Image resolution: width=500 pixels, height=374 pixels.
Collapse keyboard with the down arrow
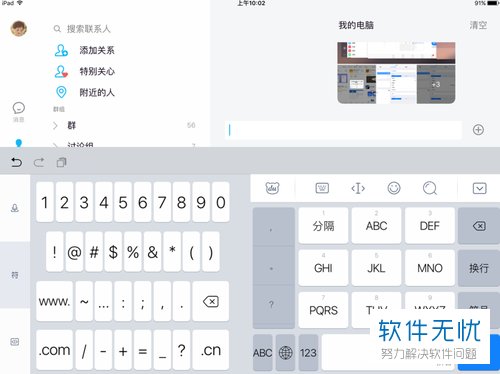coord(479,188)
